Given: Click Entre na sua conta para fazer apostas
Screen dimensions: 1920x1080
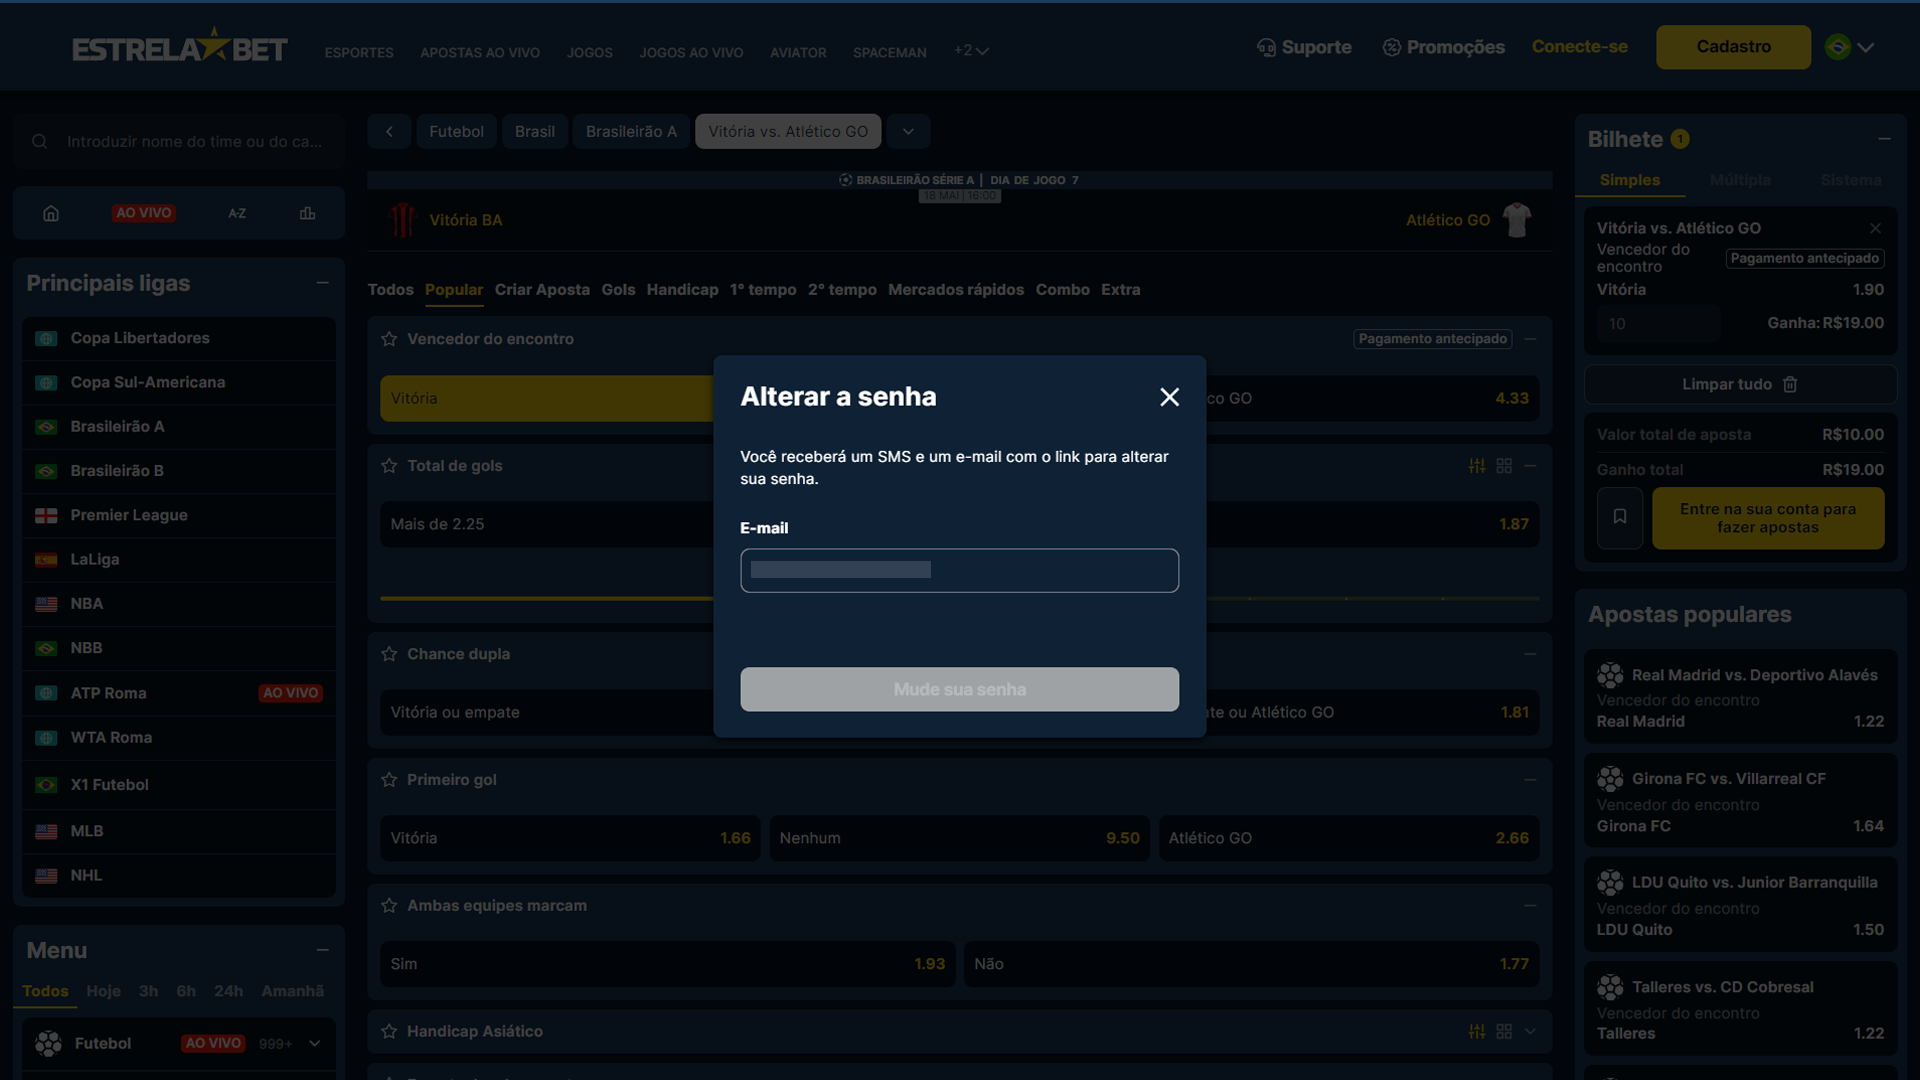Looking at the screenshot, I should pos(1768,518).
